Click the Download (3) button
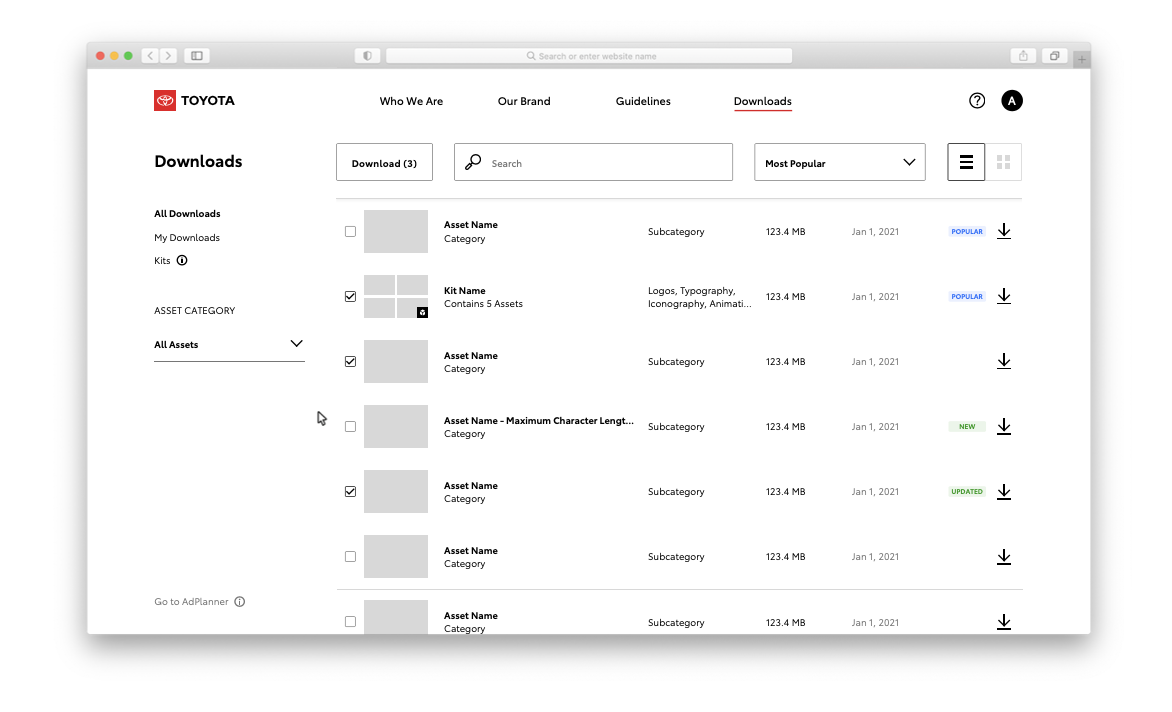This screenshot has height=712, width=1172. (x=384, y=162)
